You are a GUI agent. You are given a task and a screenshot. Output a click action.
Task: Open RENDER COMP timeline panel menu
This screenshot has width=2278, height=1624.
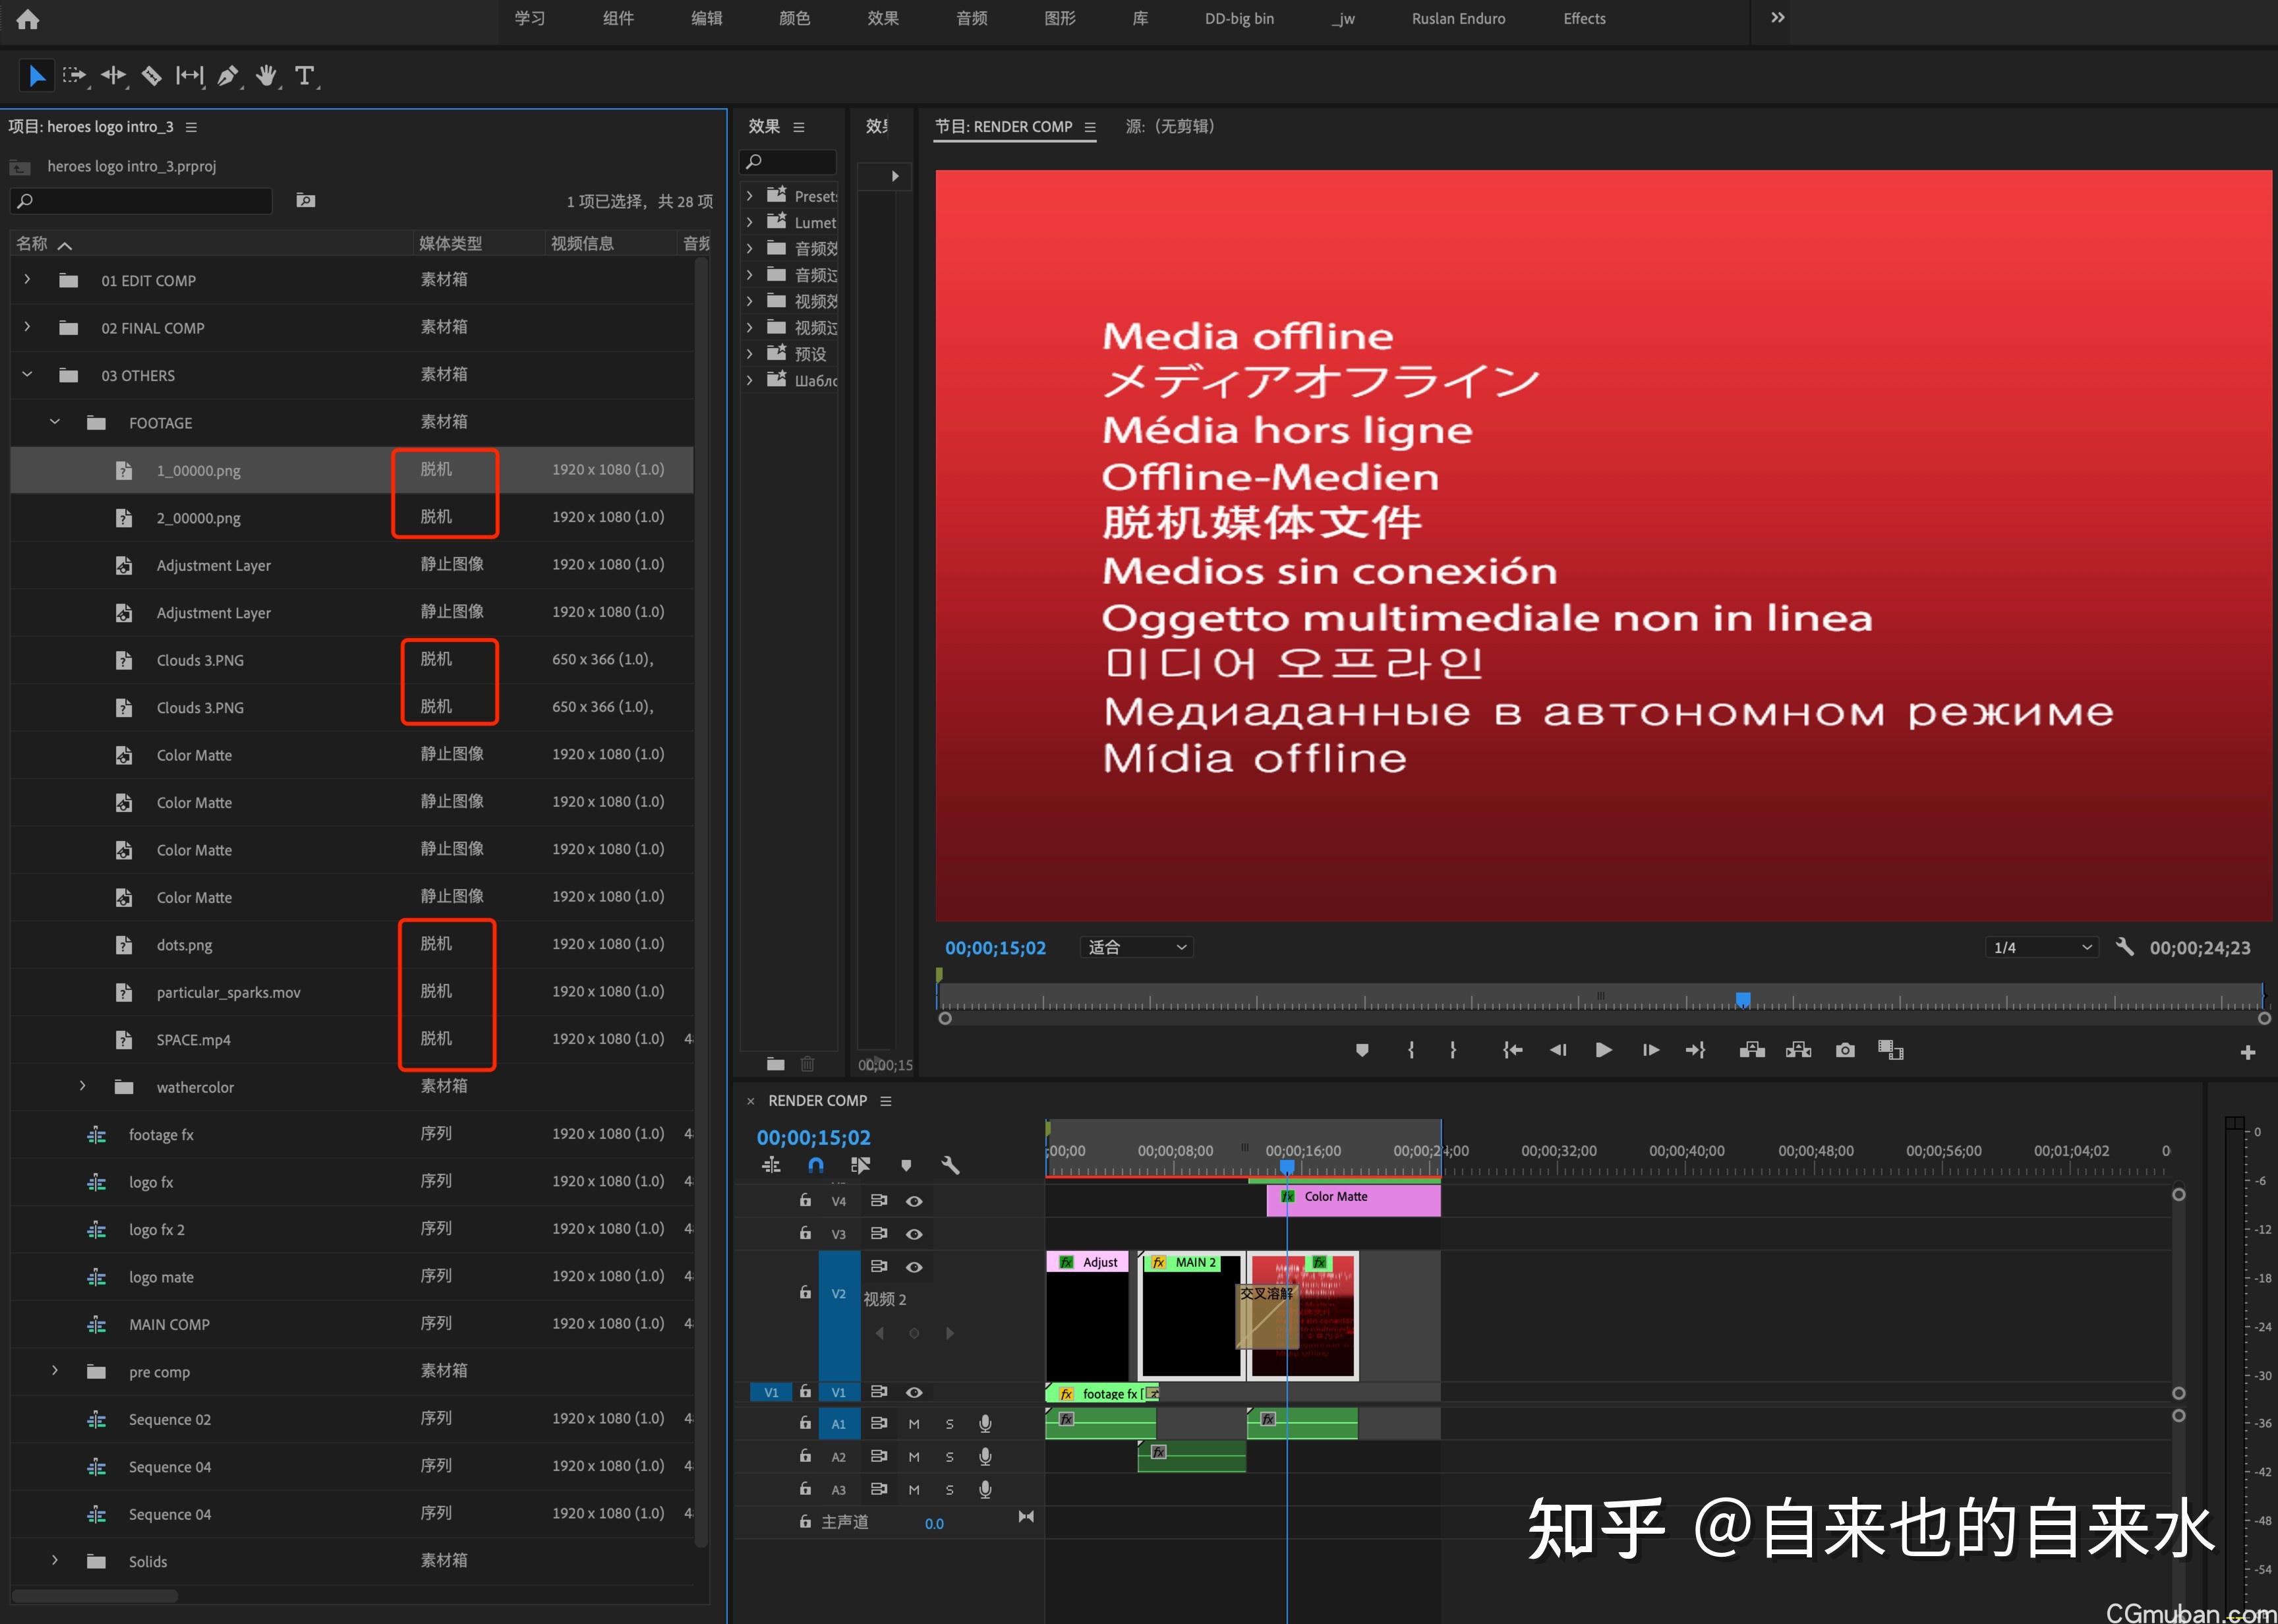click(x=885, y=1101)
